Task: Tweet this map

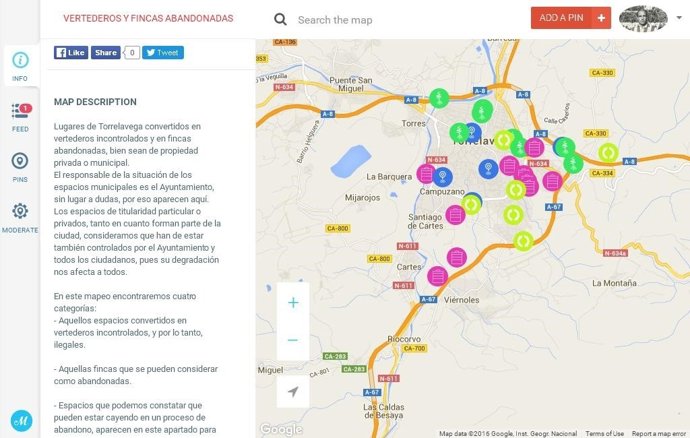Action: (162, 53)
